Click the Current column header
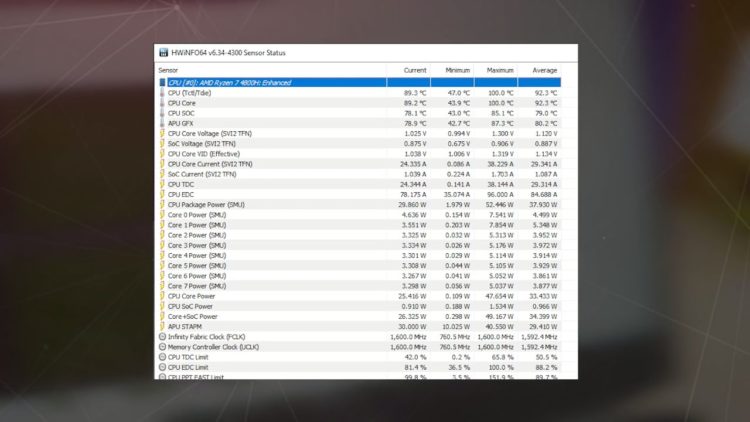Image resolution: width=750 pixels, height=422 pixels. (415, 70)
